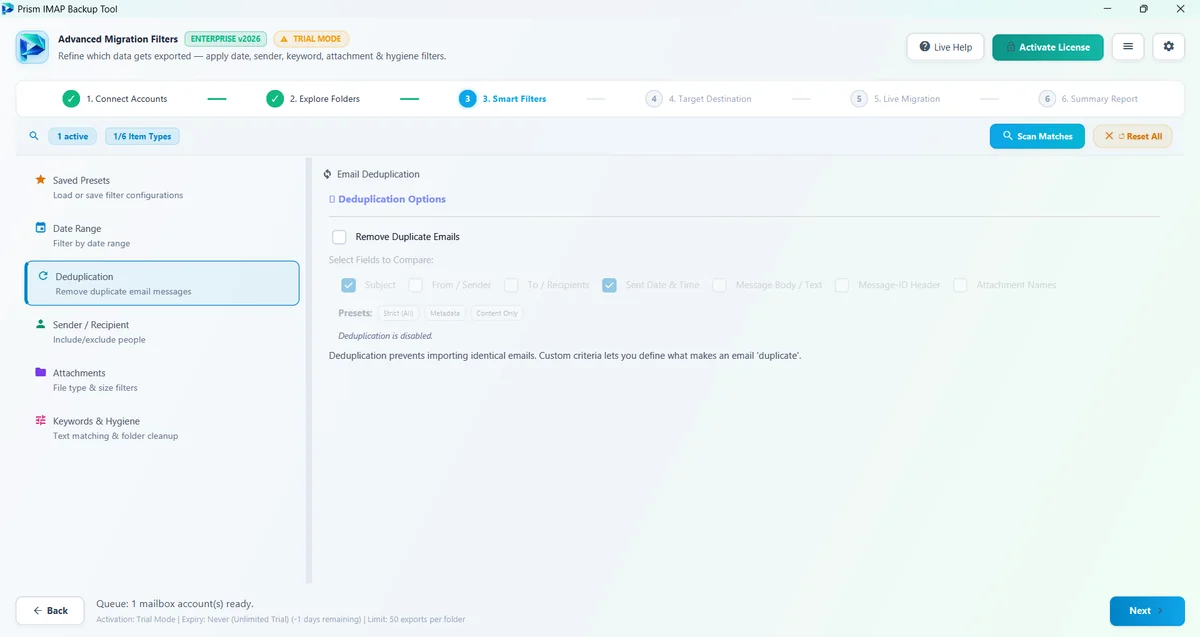Toggle the Sent Date & Time checkbox
Viewport: 1200px width, 637px height.
tap(610, 285)
